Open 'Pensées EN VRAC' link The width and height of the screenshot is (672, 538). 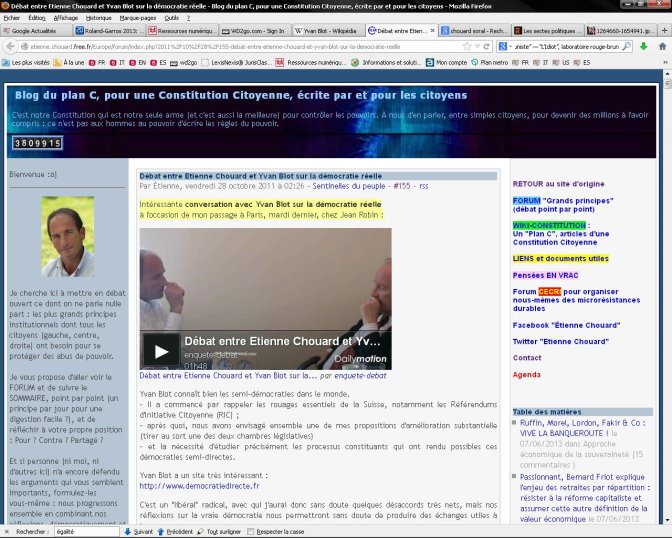[545, 275]
